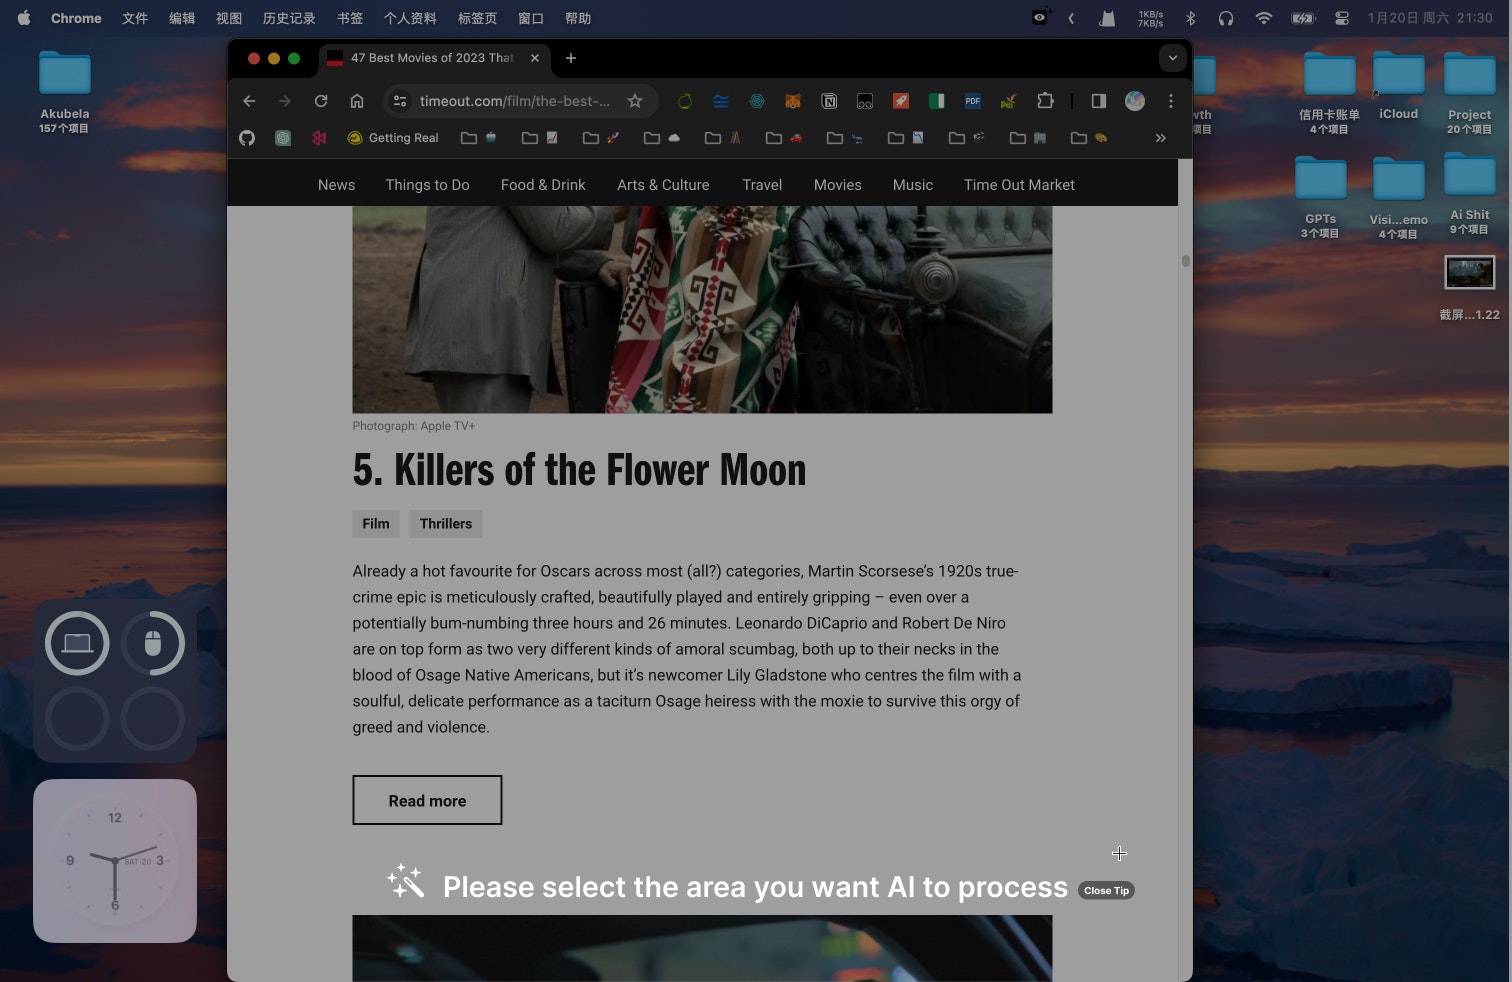Click the Killers of the Flower Moon photo
The width and height of the screenshot is (1512, 982).
point(702,309)
